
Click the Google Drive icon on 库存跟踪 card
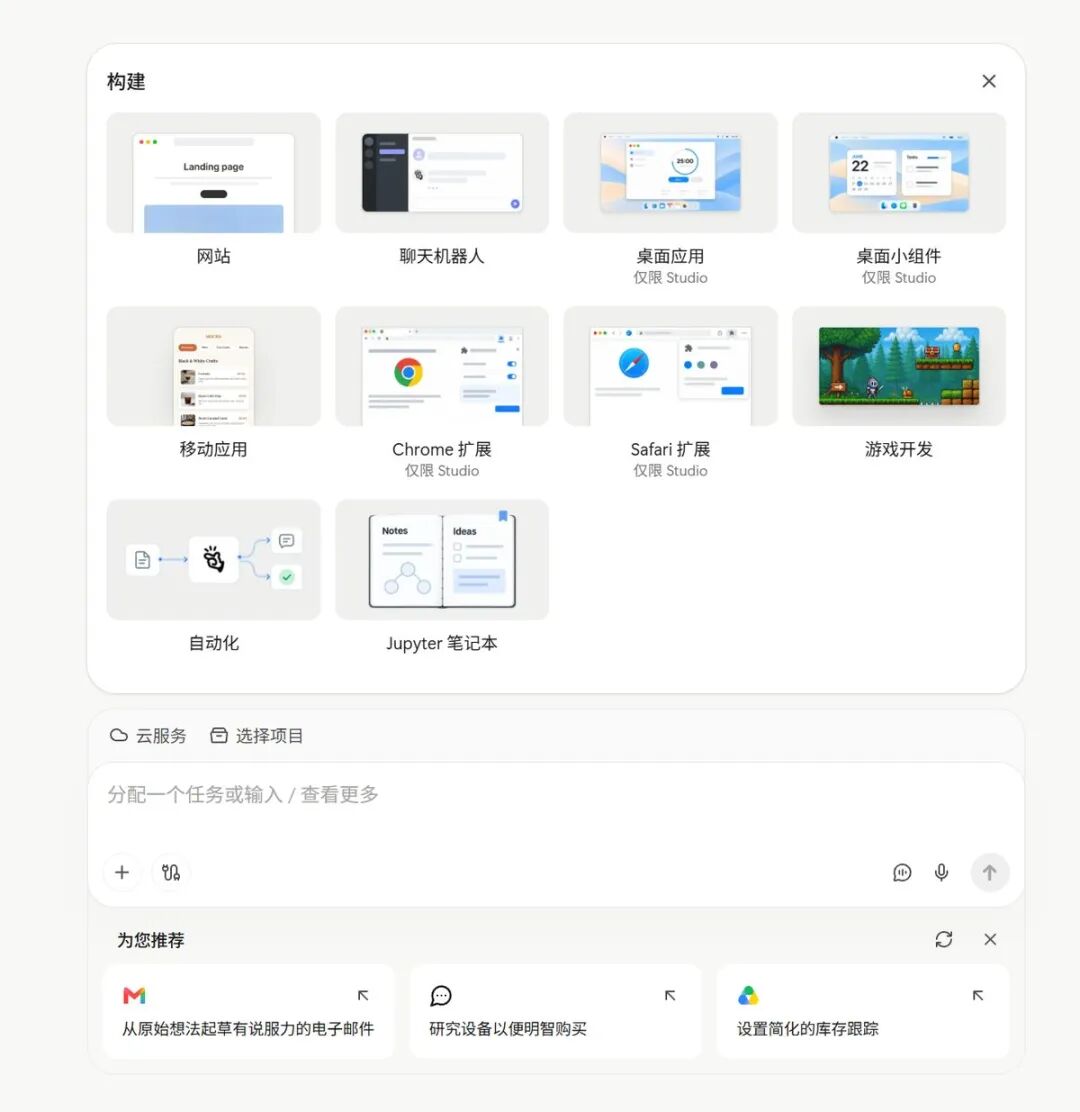coord(748,996)
